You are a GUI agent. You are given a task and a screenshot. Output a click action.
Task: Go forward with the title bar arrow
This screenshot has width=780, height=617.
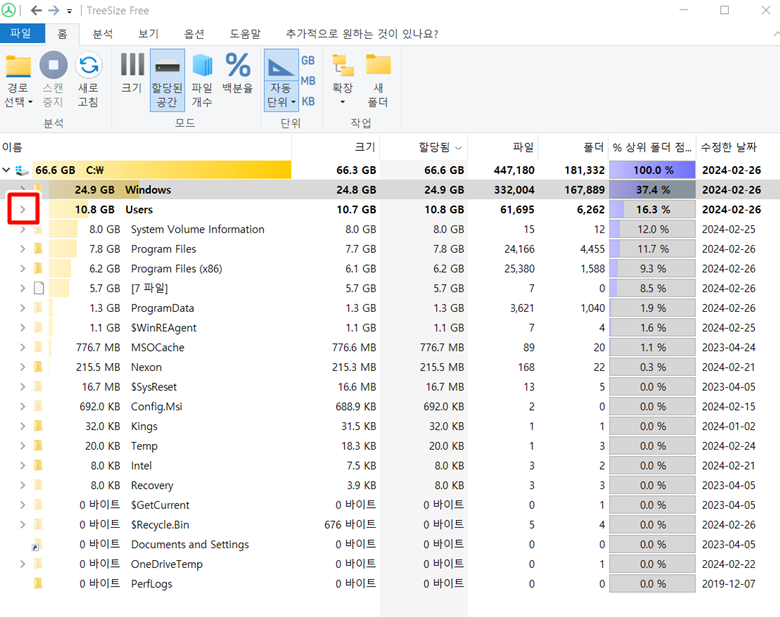54,10
